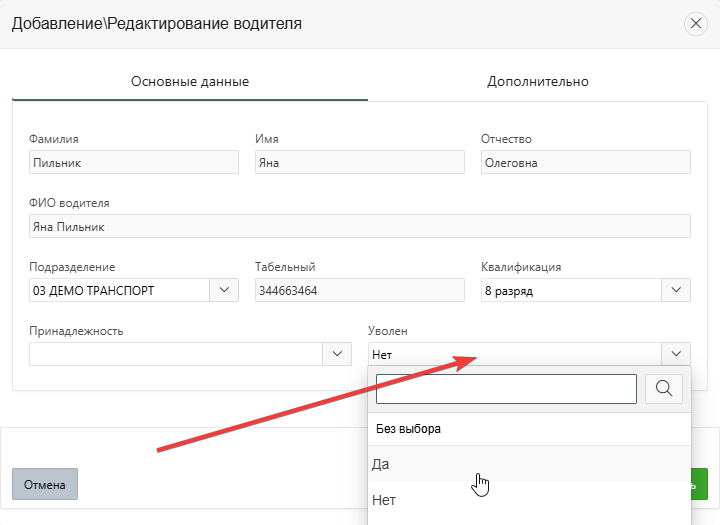Switch to the Основные данные tab

tap(190, 81)
